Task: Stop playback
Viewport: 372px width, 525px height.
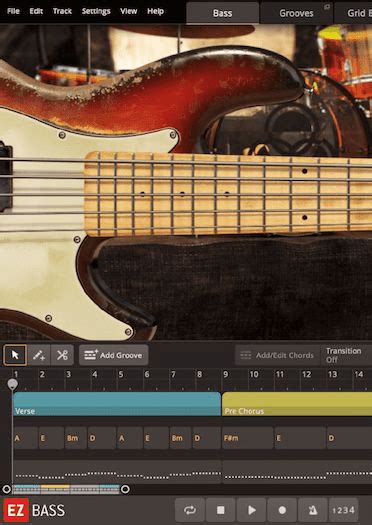Action: pos(220,510)
